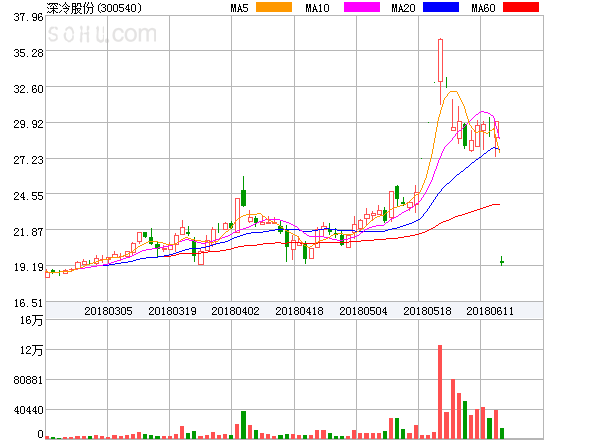Click the magenta MA10 legend swatch
The width and height of the screenshot is (600, 440).
click(362, 7)
